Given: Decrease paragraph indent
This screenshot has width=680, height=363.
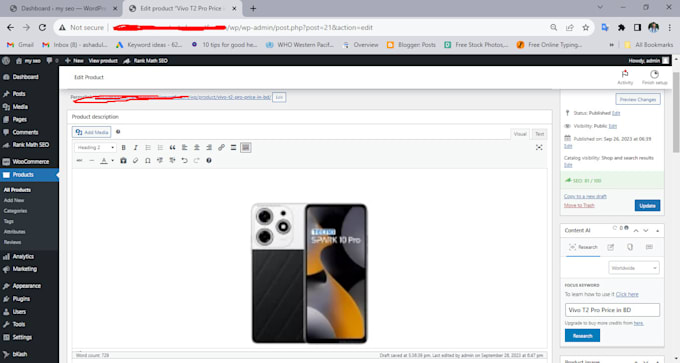Looking at the screenshot, I should [x=160, y=160].
